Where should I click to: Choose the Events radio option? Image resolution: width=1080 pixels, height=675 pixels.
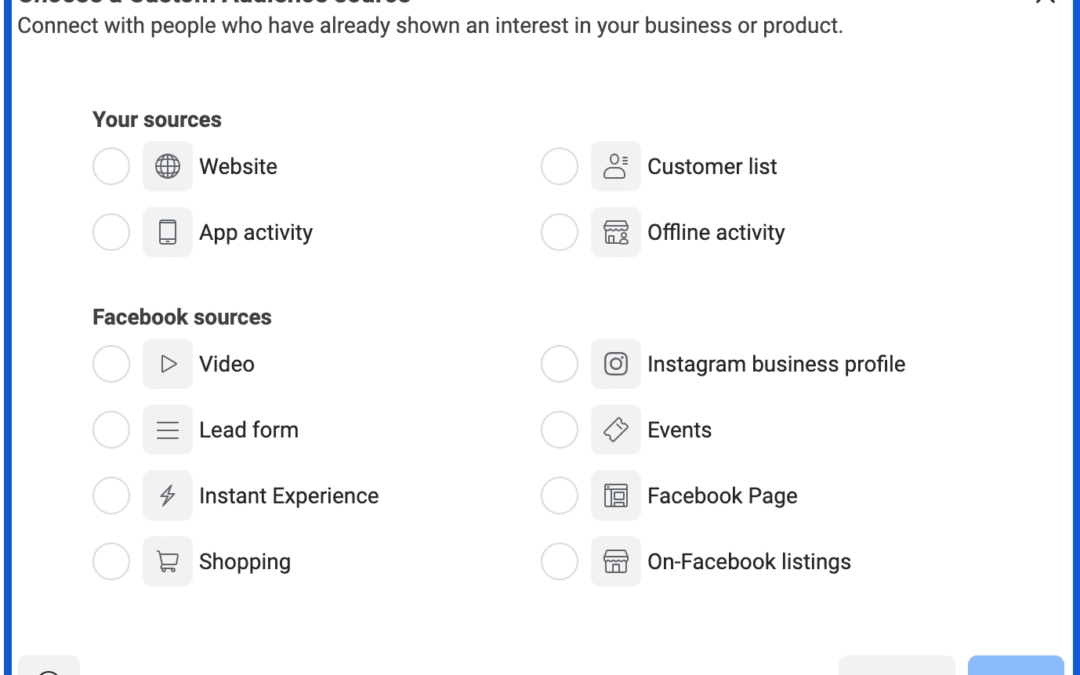559,430
